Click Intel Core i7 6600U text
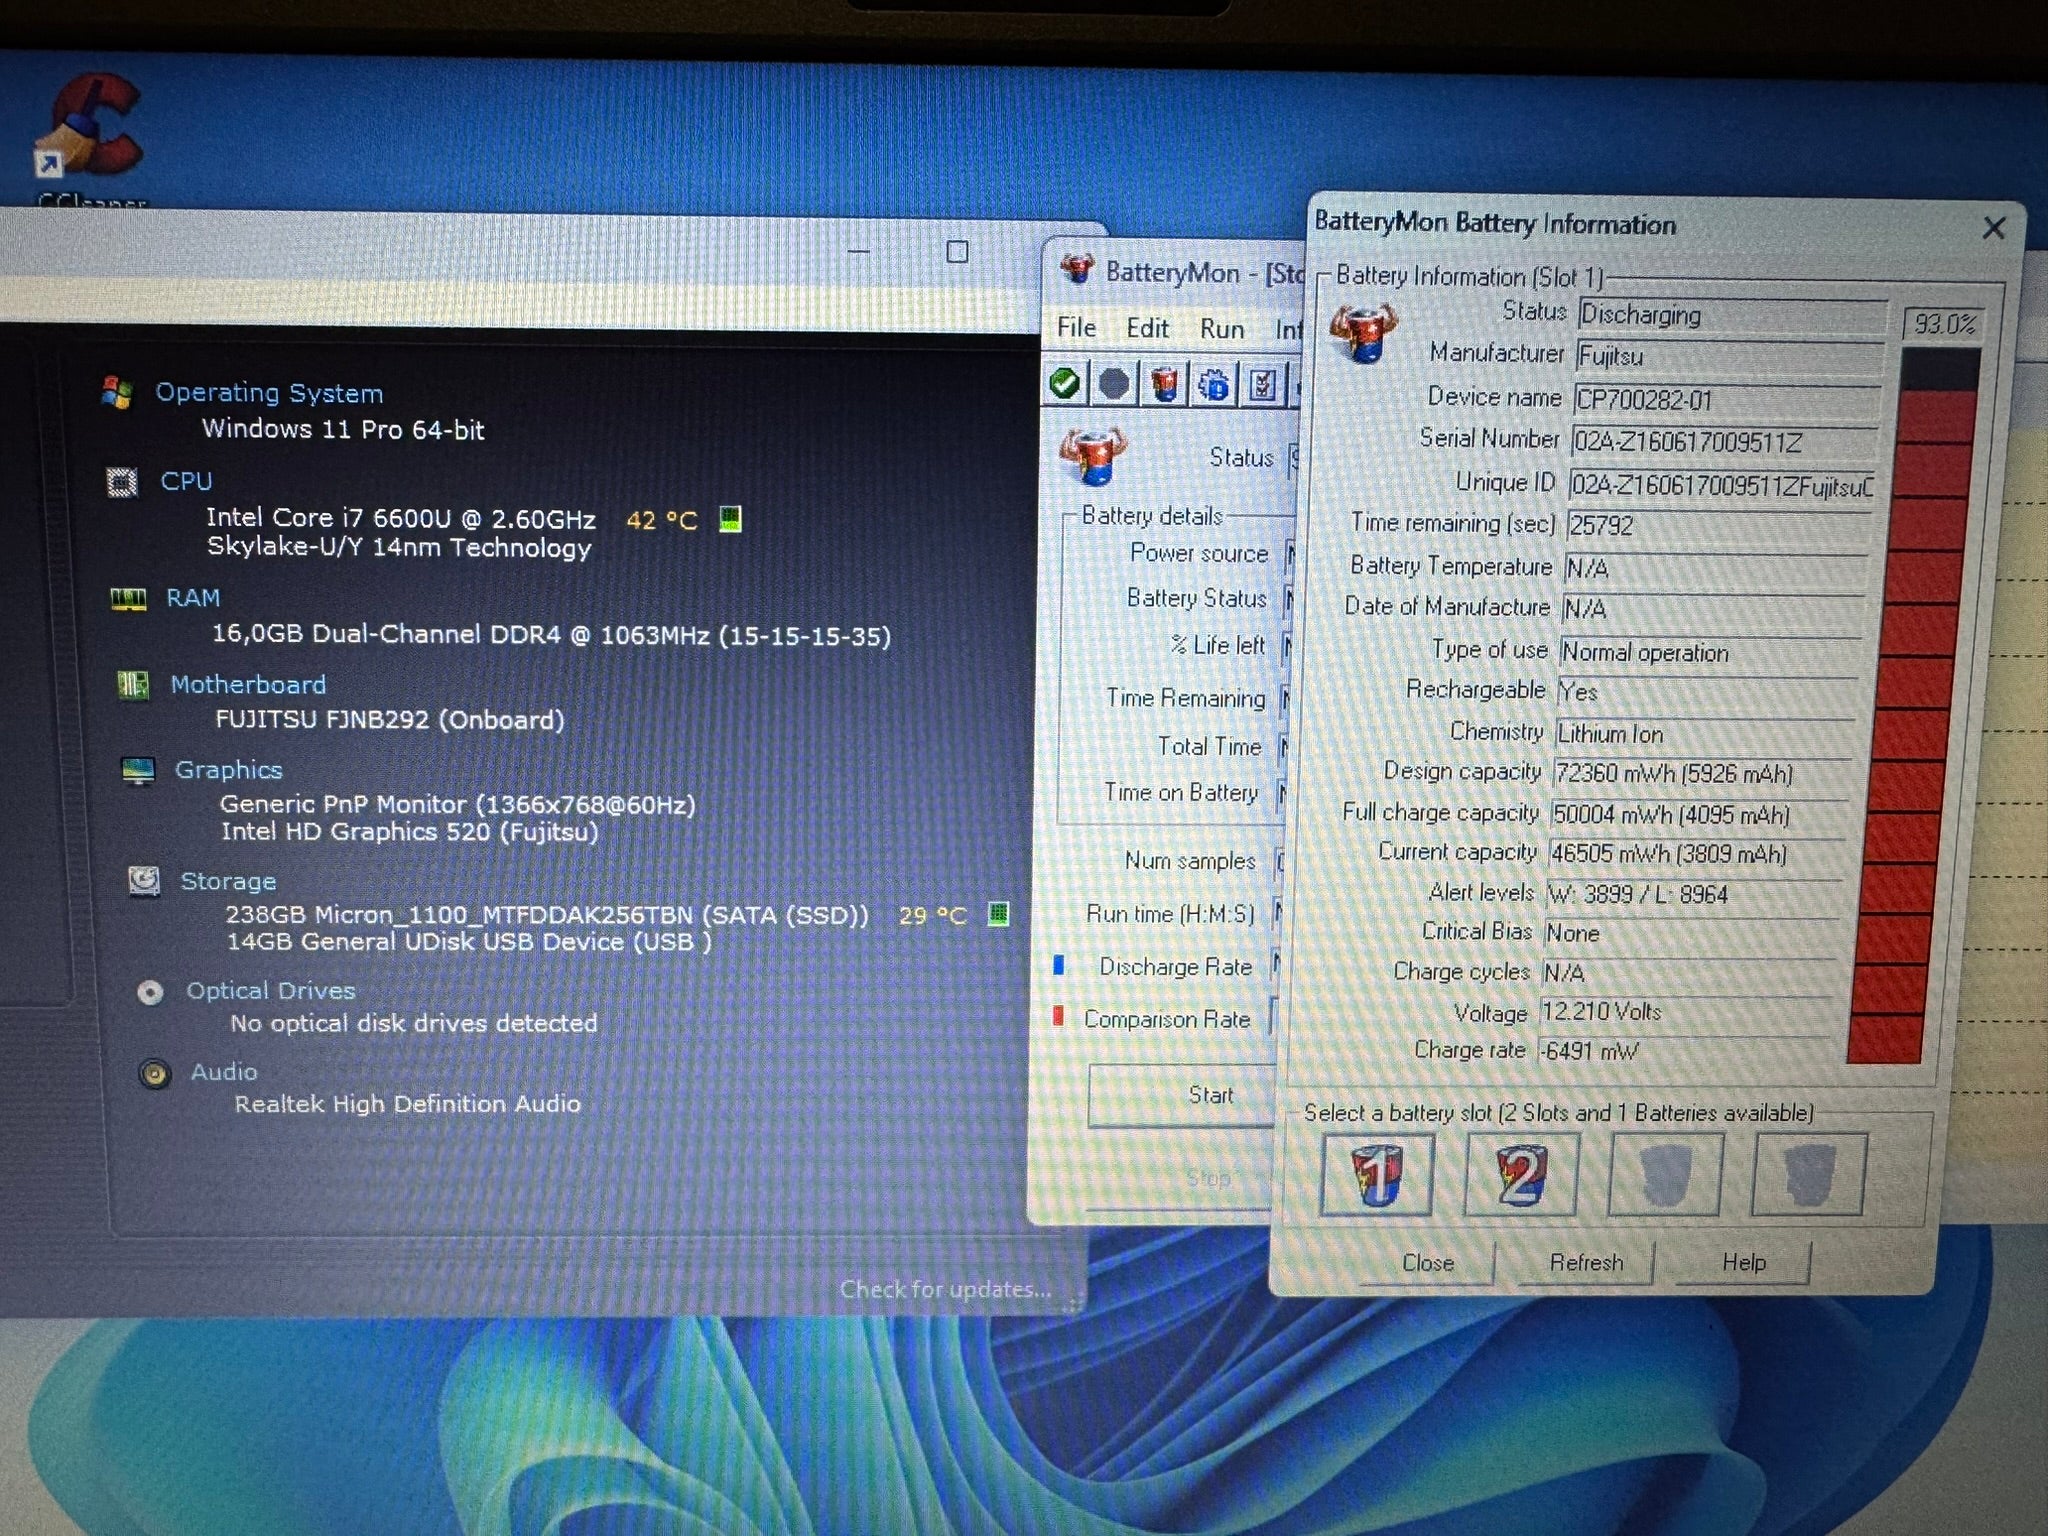The height and width of the screenshot is (1536, 2048). 400,518
